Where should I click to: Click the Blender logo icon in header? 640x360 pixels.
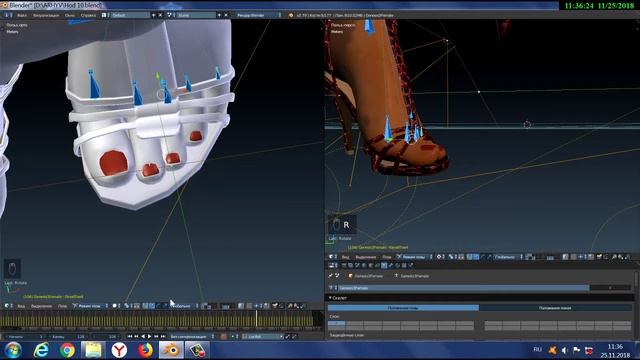coord(291,15)
